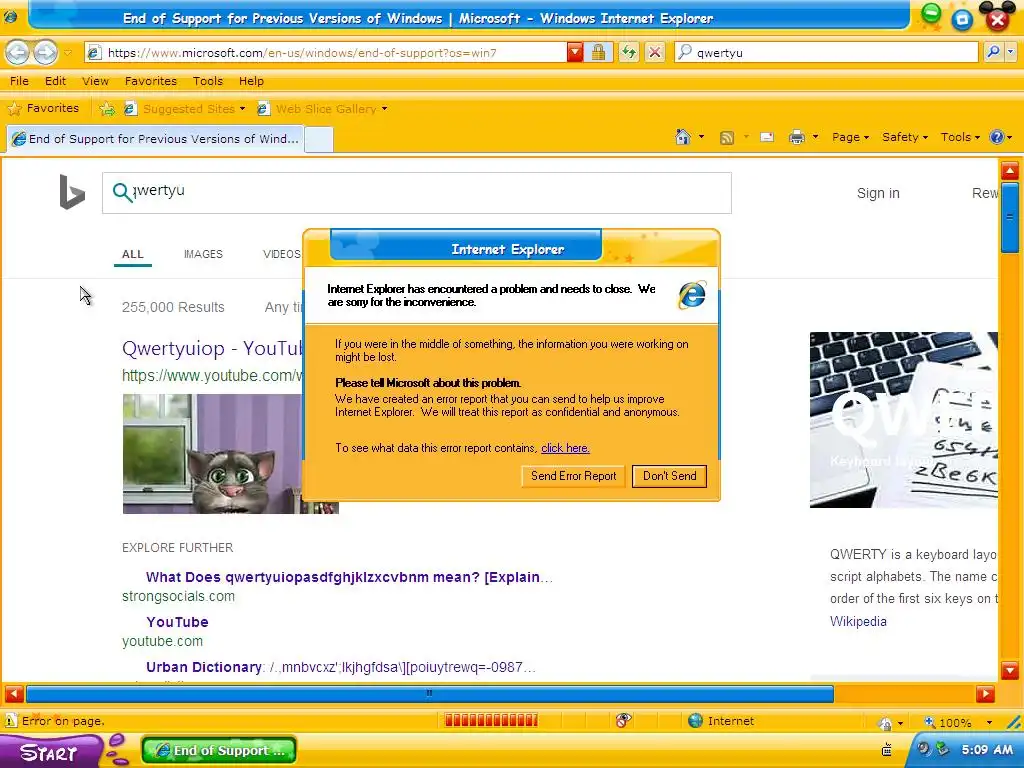Click the Sign in link
The image size is (1024, 768).
point(878,193)
